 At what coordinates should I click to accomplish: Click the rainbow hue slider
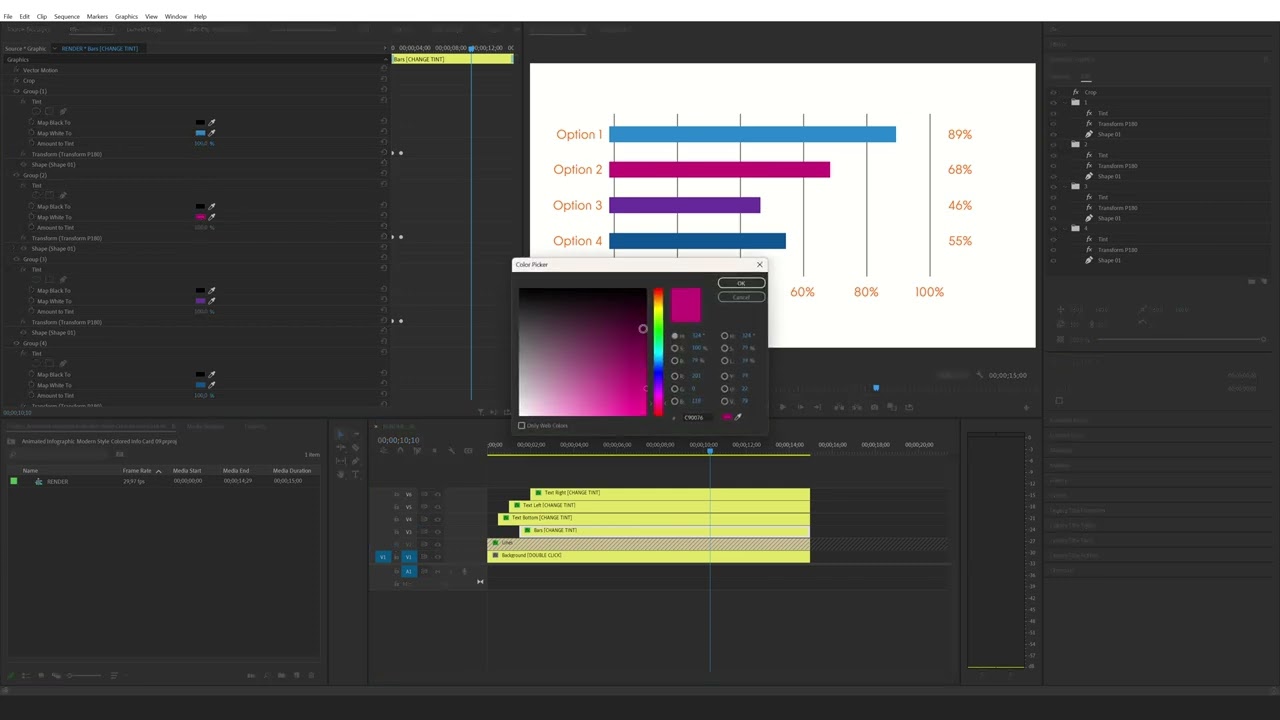pyautogui.click(x=658, y=351)
